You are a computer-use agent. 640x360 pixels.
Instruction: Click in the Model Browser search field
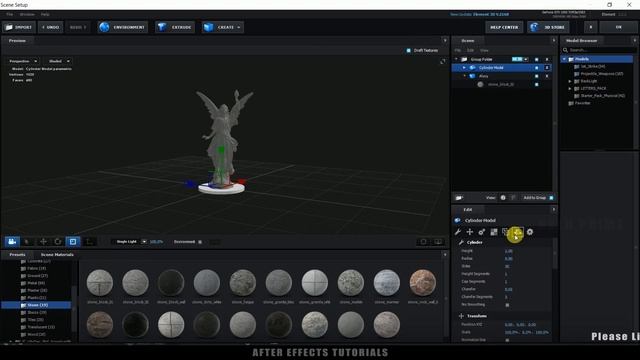point(599,50)
